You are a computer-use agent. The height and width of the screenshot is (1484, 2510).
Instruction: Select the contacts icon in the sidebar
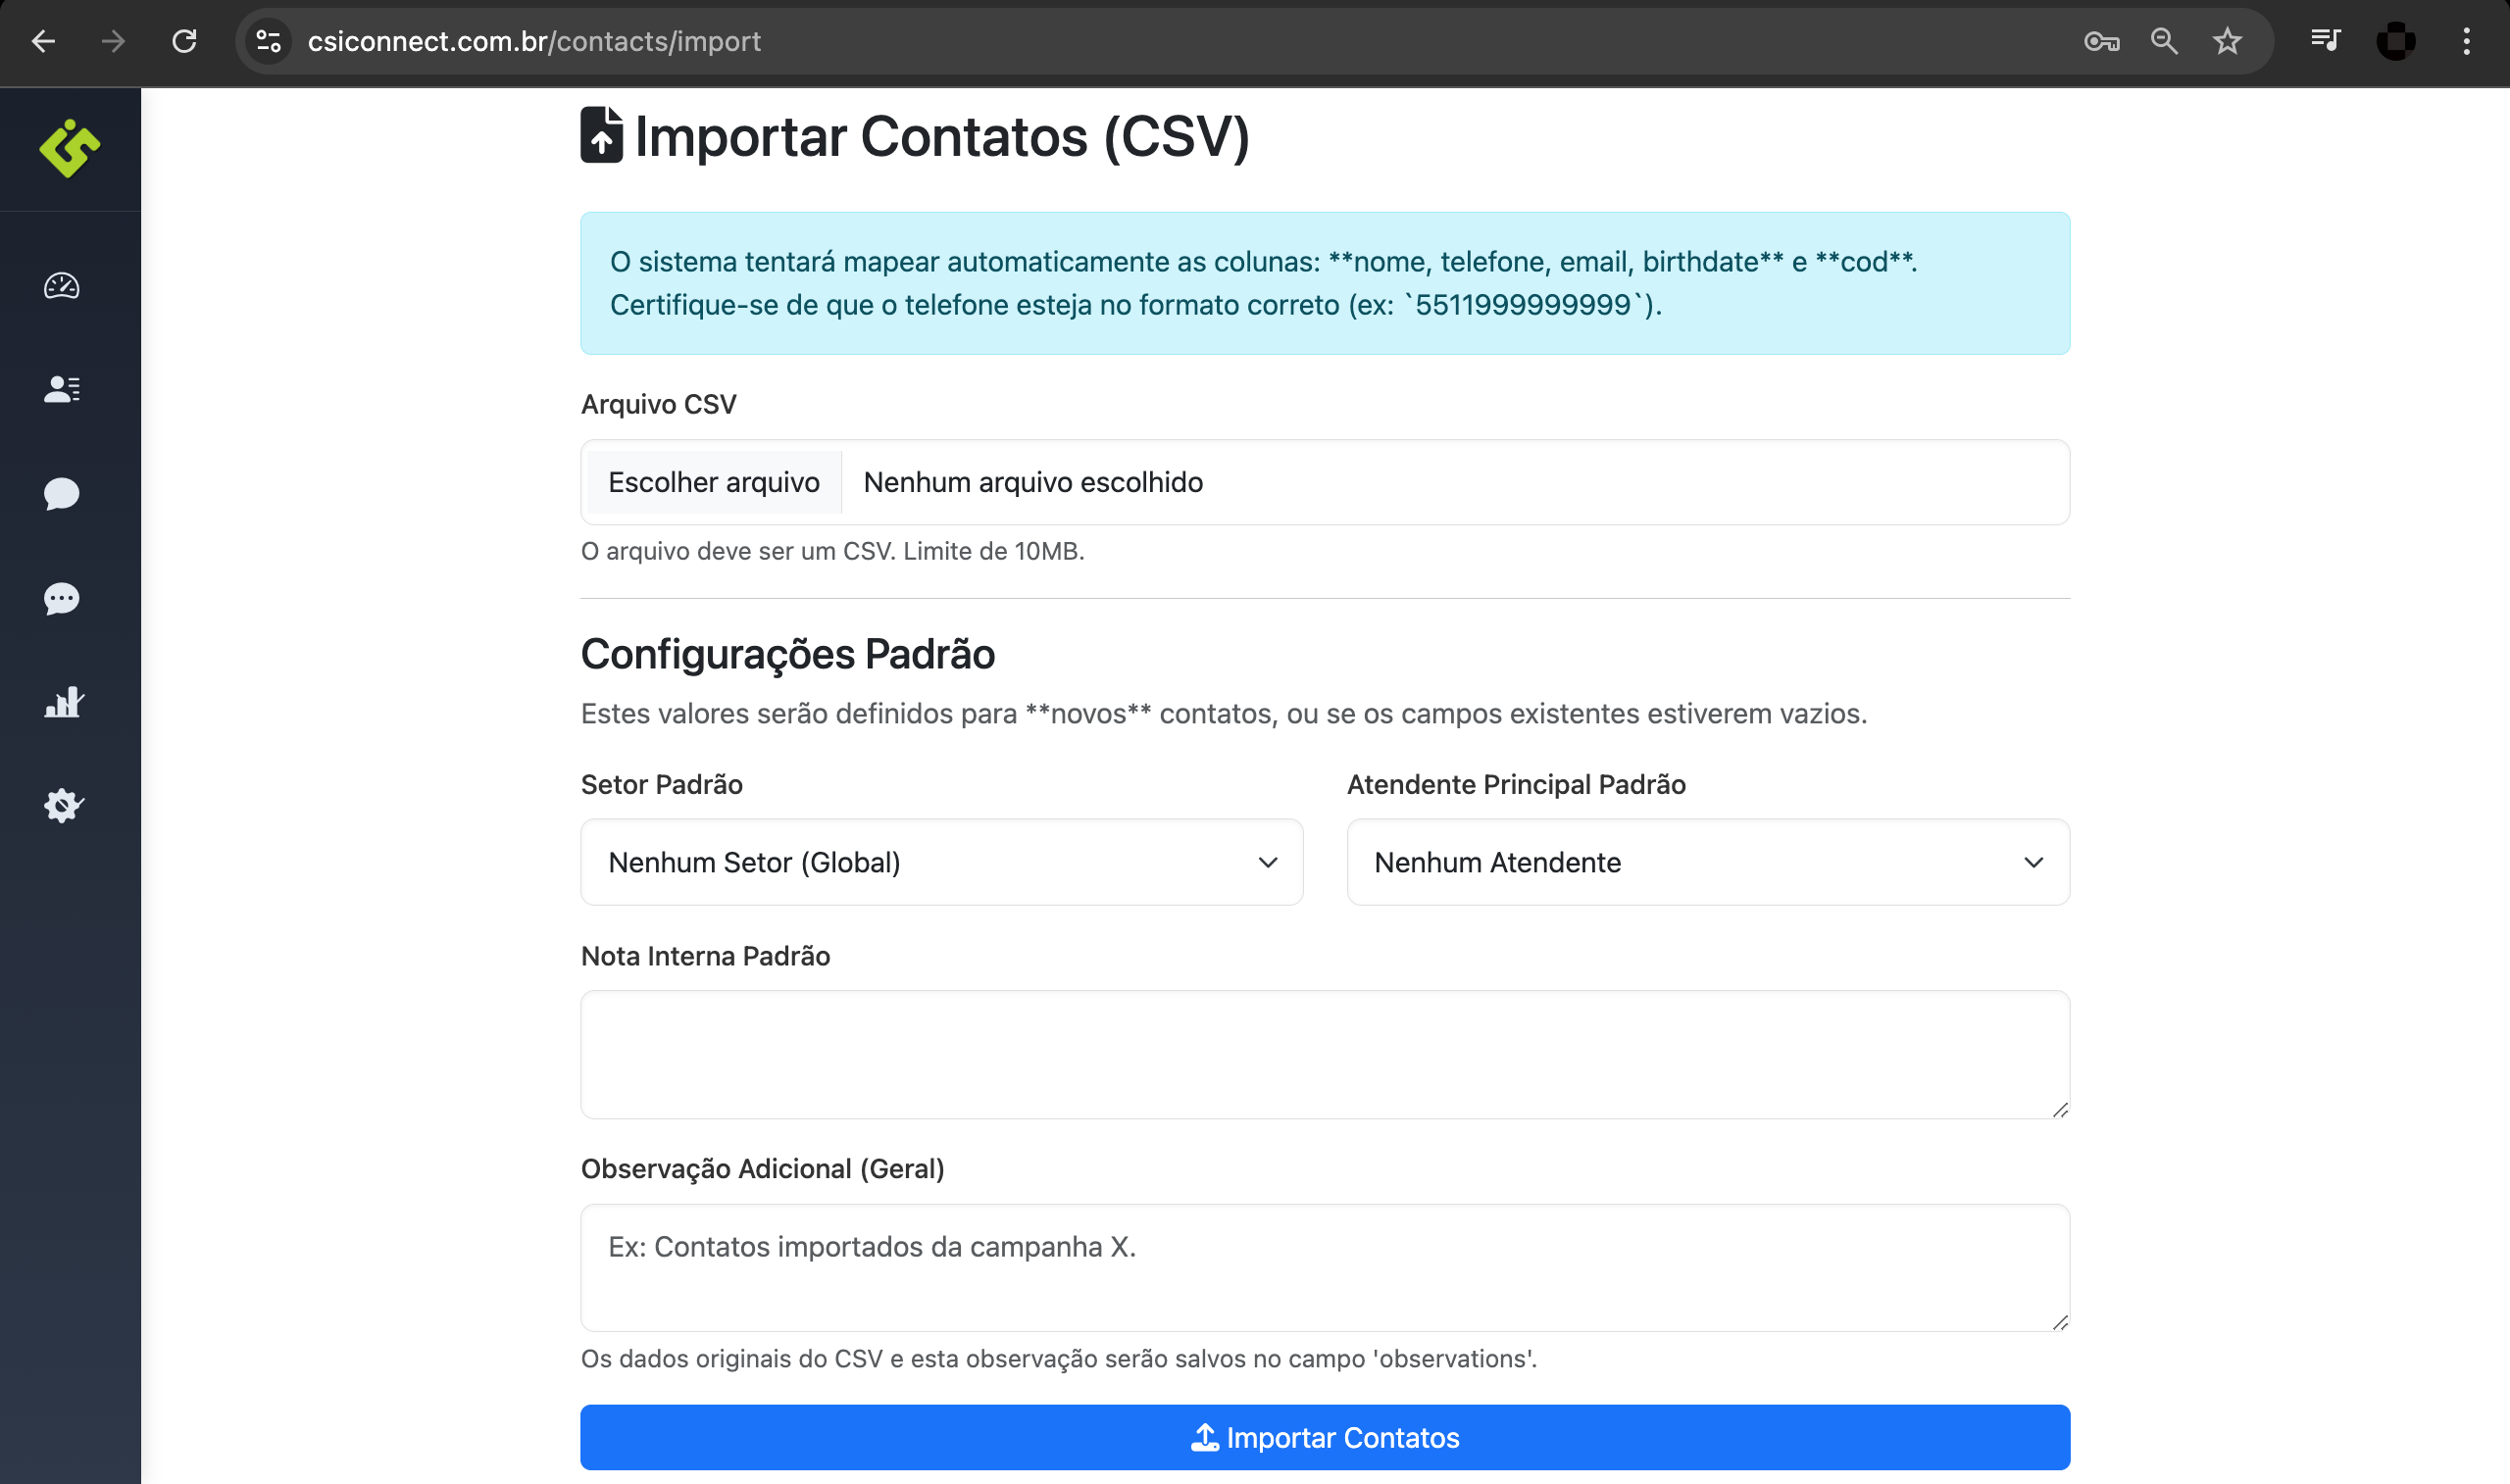click(x=62, y=390)
